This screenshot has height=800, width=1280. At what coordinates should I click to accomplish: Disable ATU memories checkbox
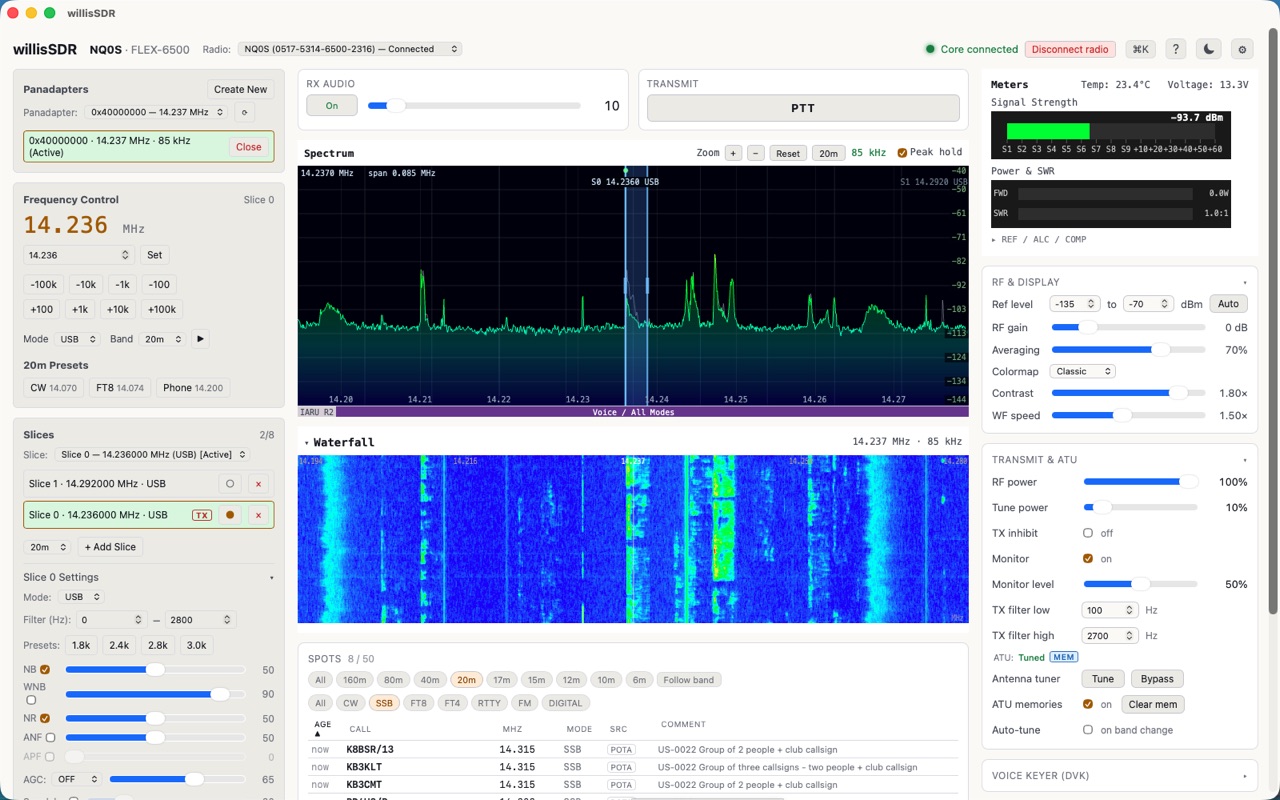1088,704
